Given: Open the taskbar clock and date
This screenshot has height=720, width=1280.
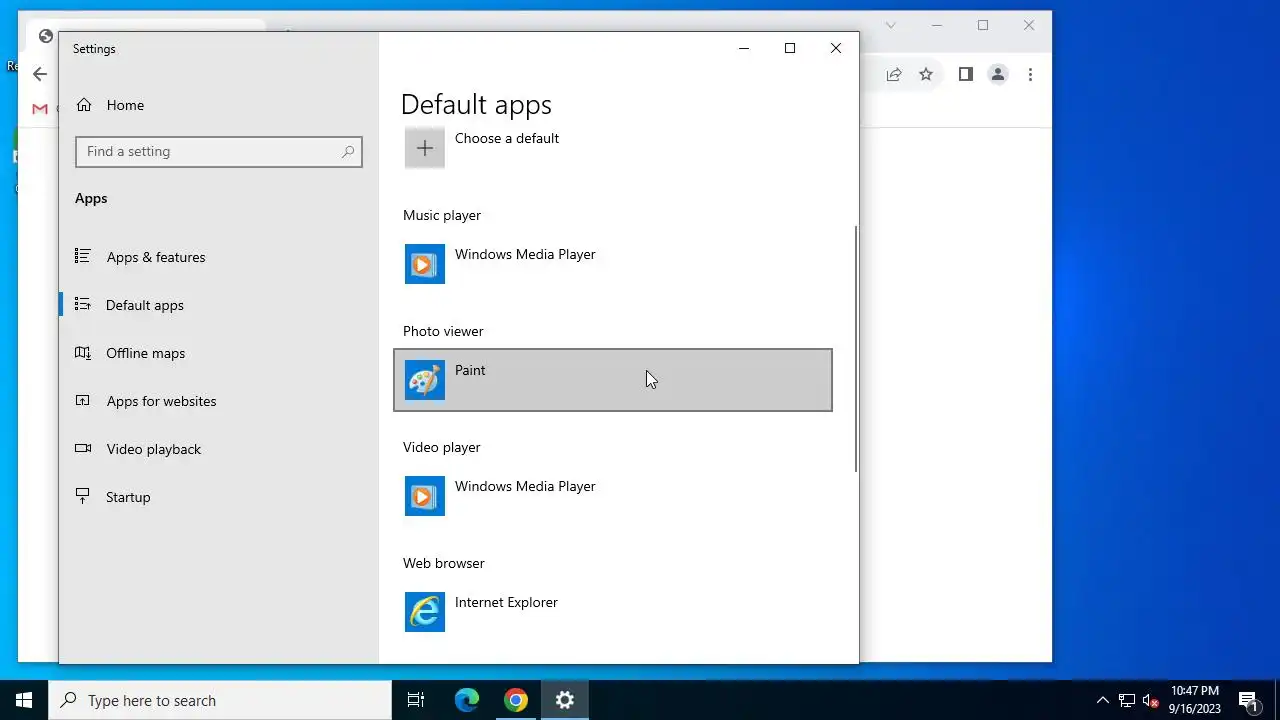Looking at the screenshot, I should click(1195, 700).
